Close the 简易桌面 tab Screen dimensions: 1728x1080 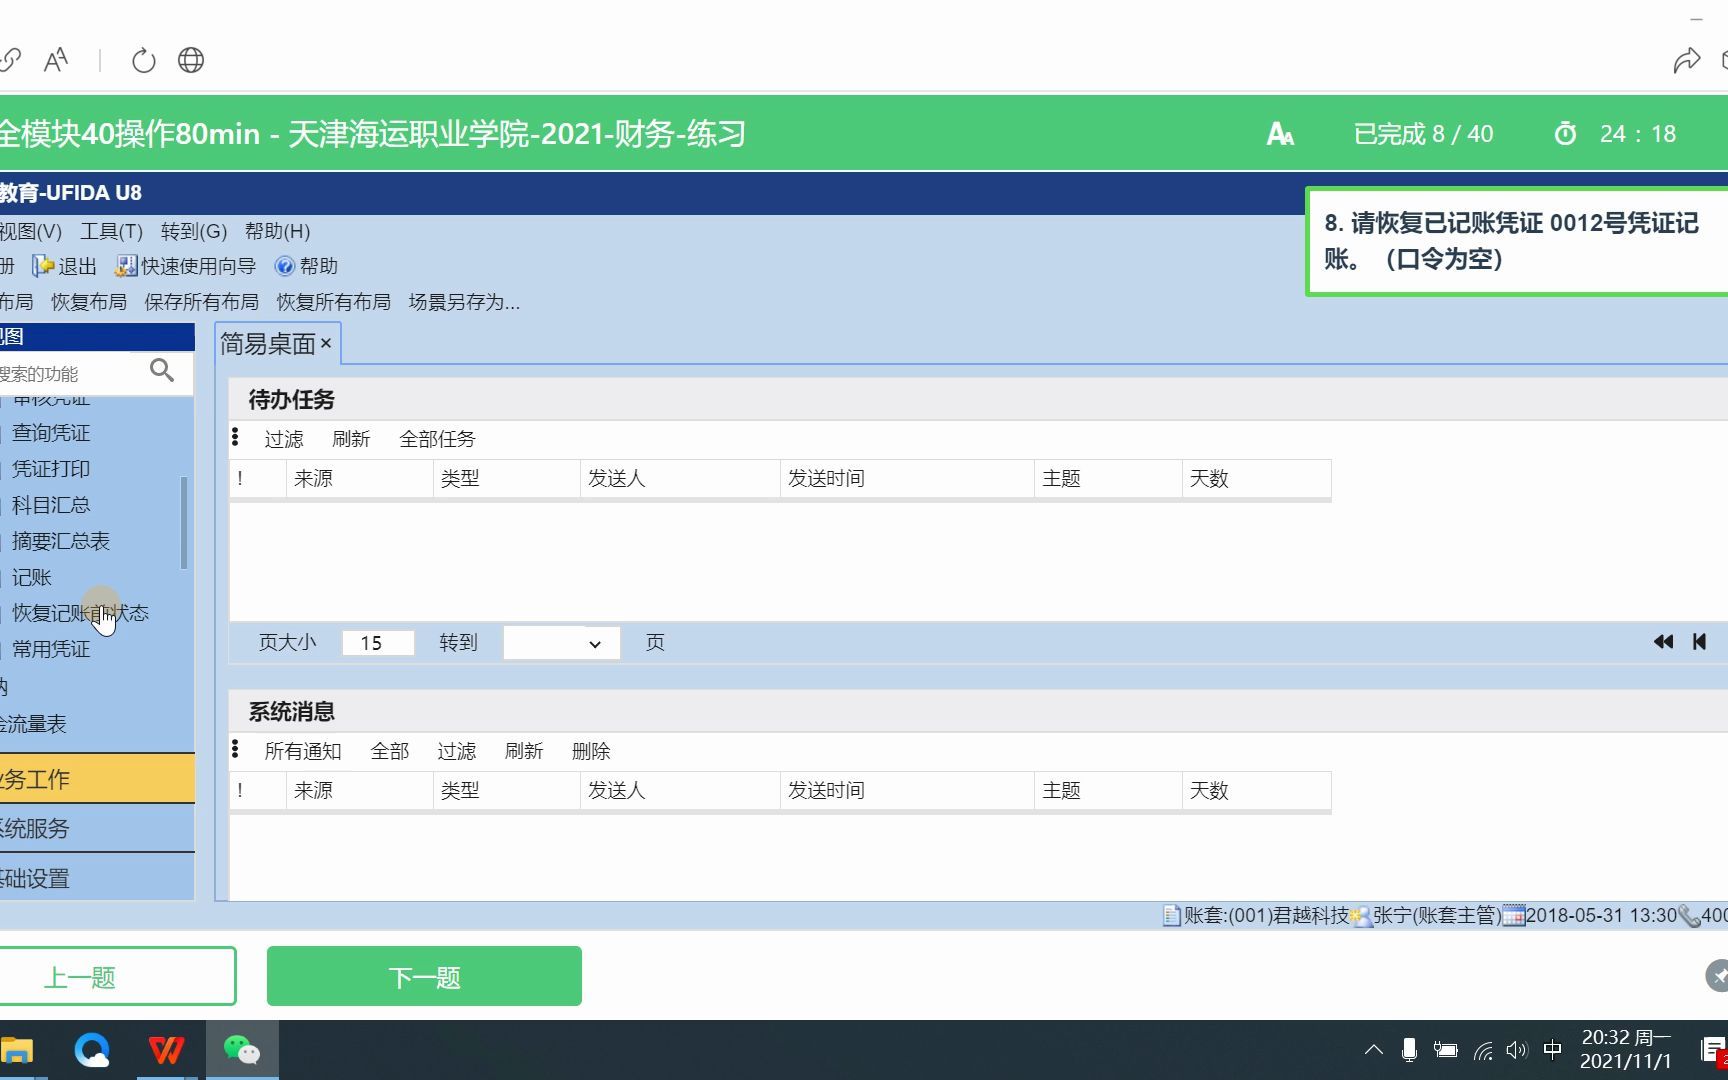(326, 343)
